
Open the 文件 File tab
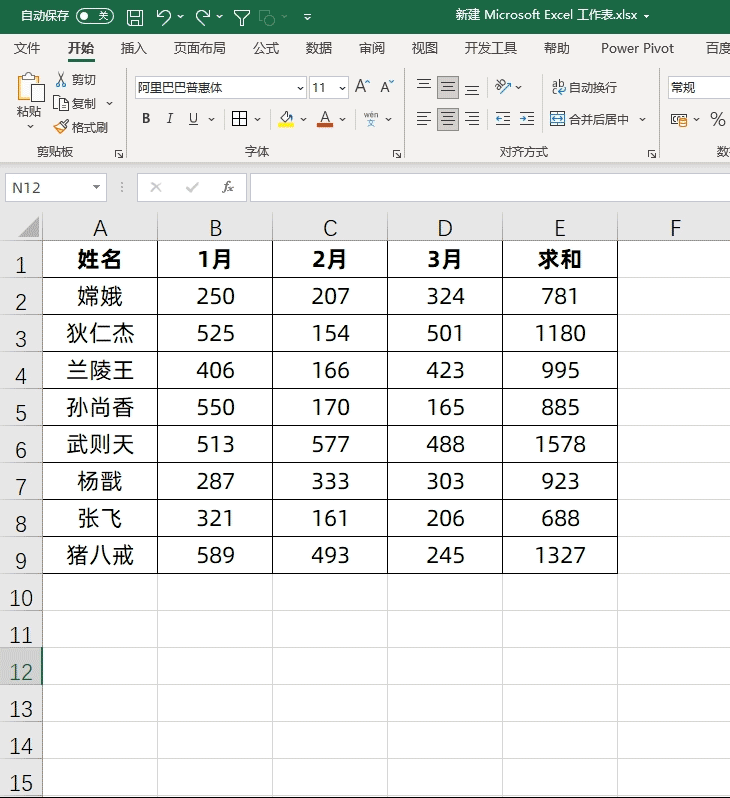[26, 48]
